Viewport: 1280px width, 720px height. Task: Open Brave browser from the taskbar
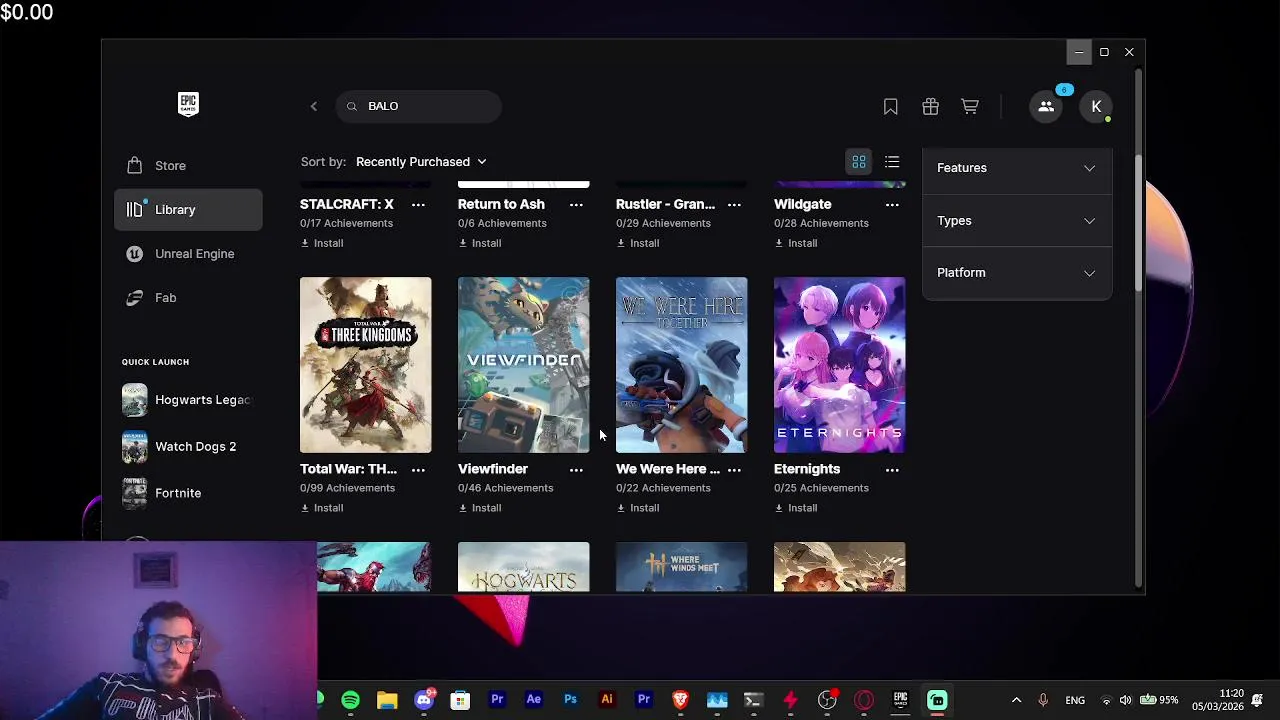point(680,700)
